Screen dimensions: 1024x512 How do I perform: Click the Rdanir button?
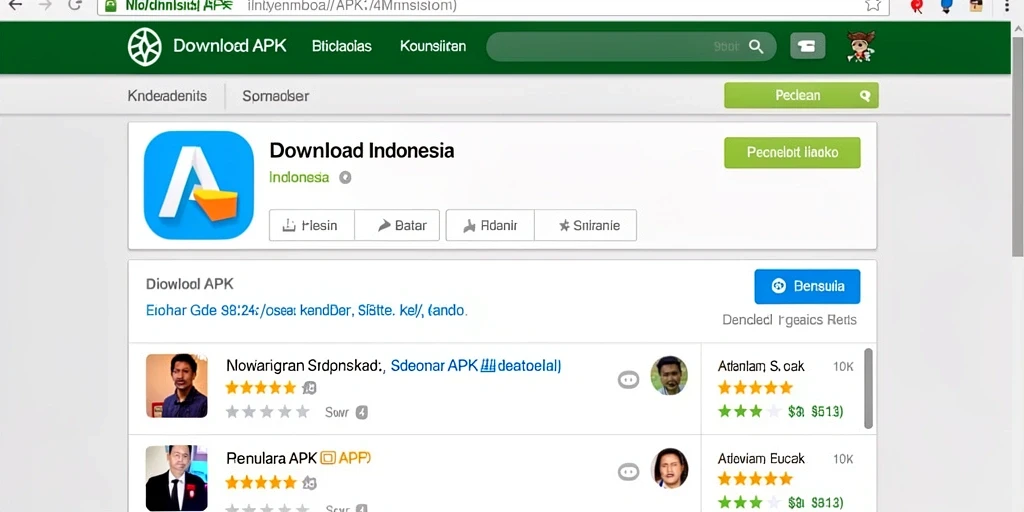pos(490,225)
